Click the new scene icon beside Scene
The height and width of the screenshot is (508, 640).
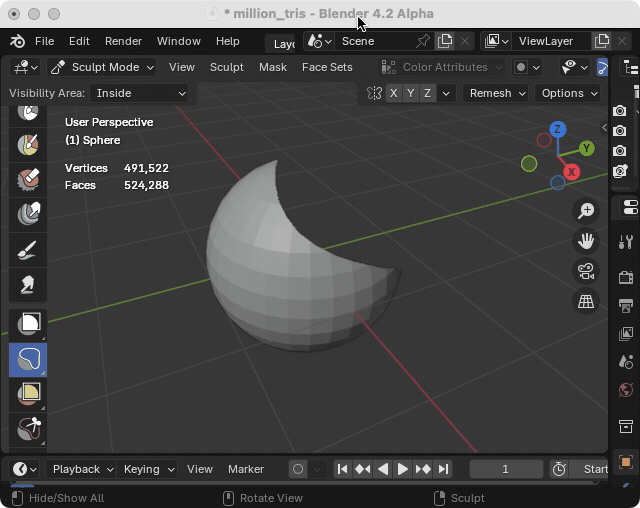(444, 41)
